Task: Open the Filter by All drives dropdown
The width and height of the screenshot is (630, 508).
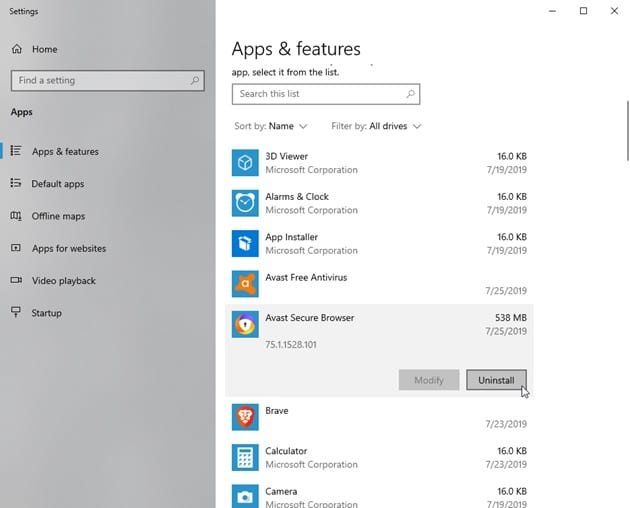Action: [x=376, y=126]
